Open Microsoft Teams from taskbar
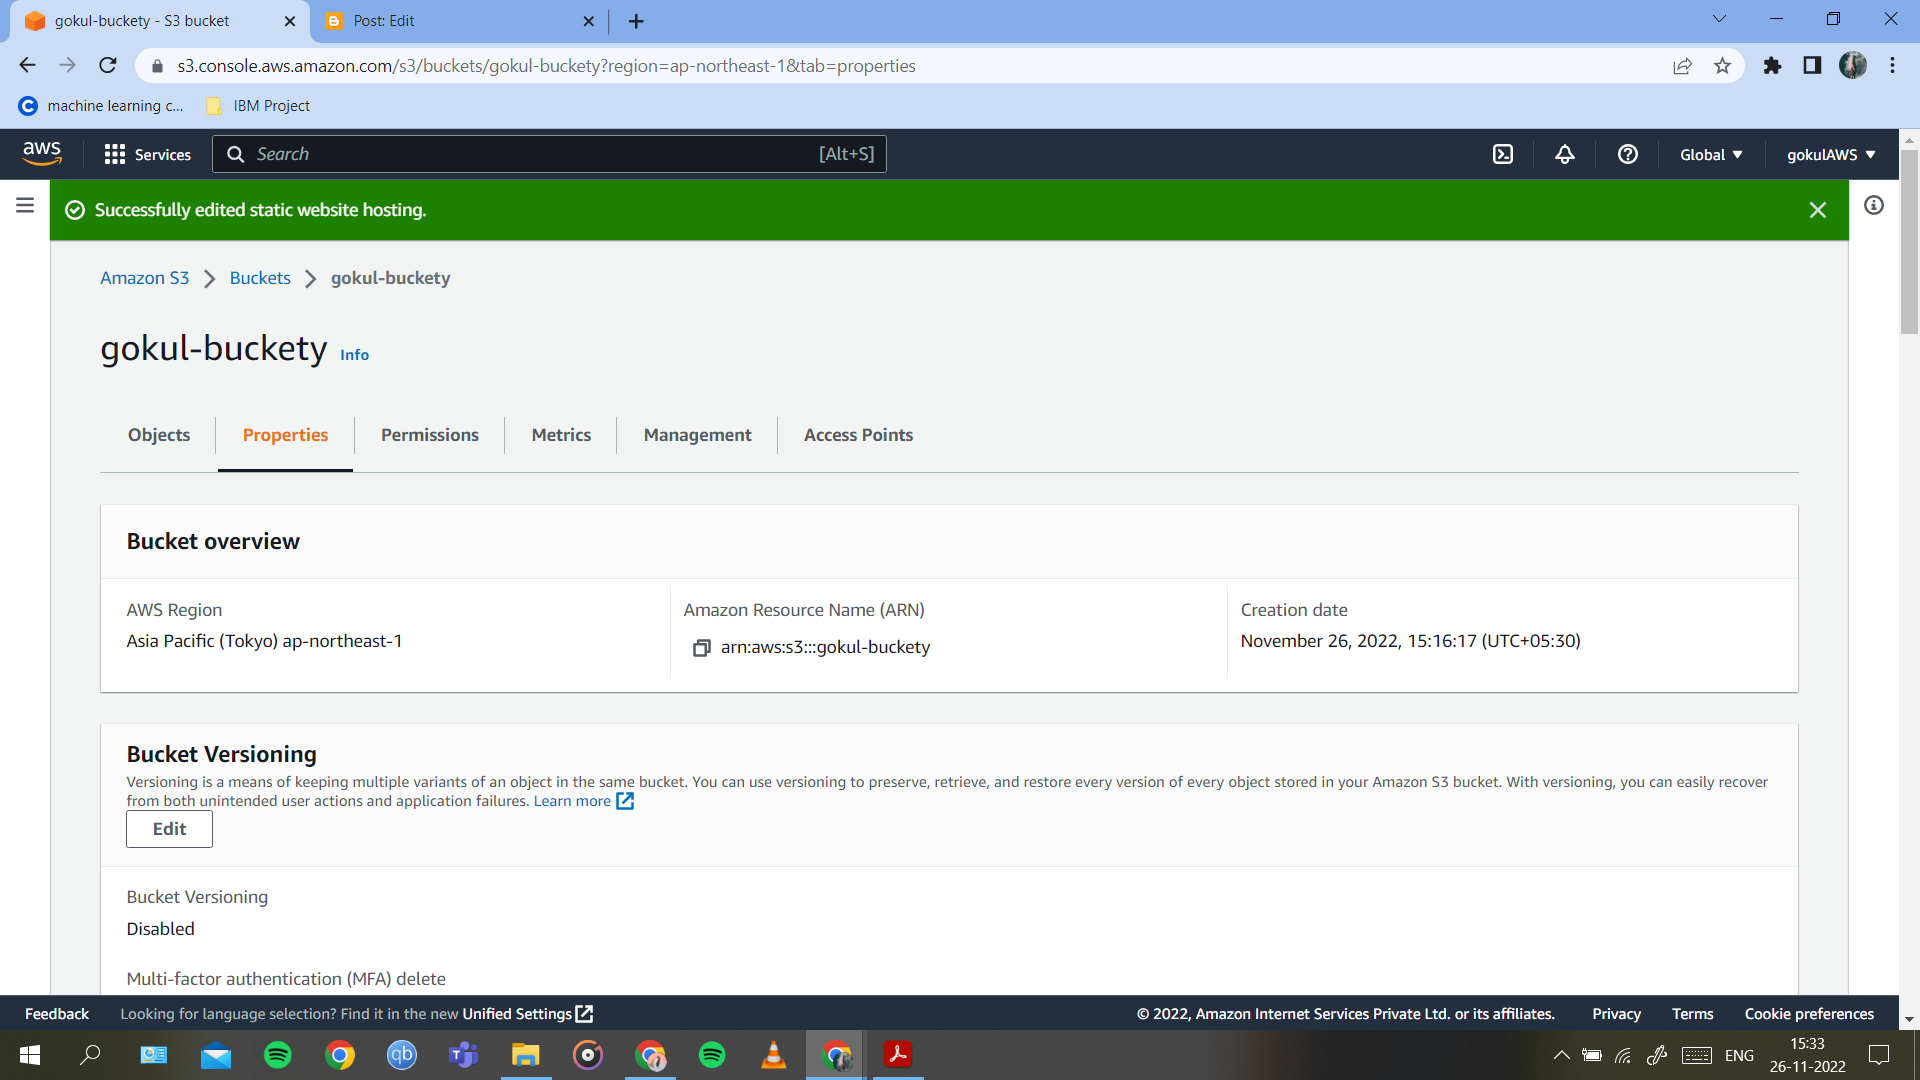 pos(463,1055)
